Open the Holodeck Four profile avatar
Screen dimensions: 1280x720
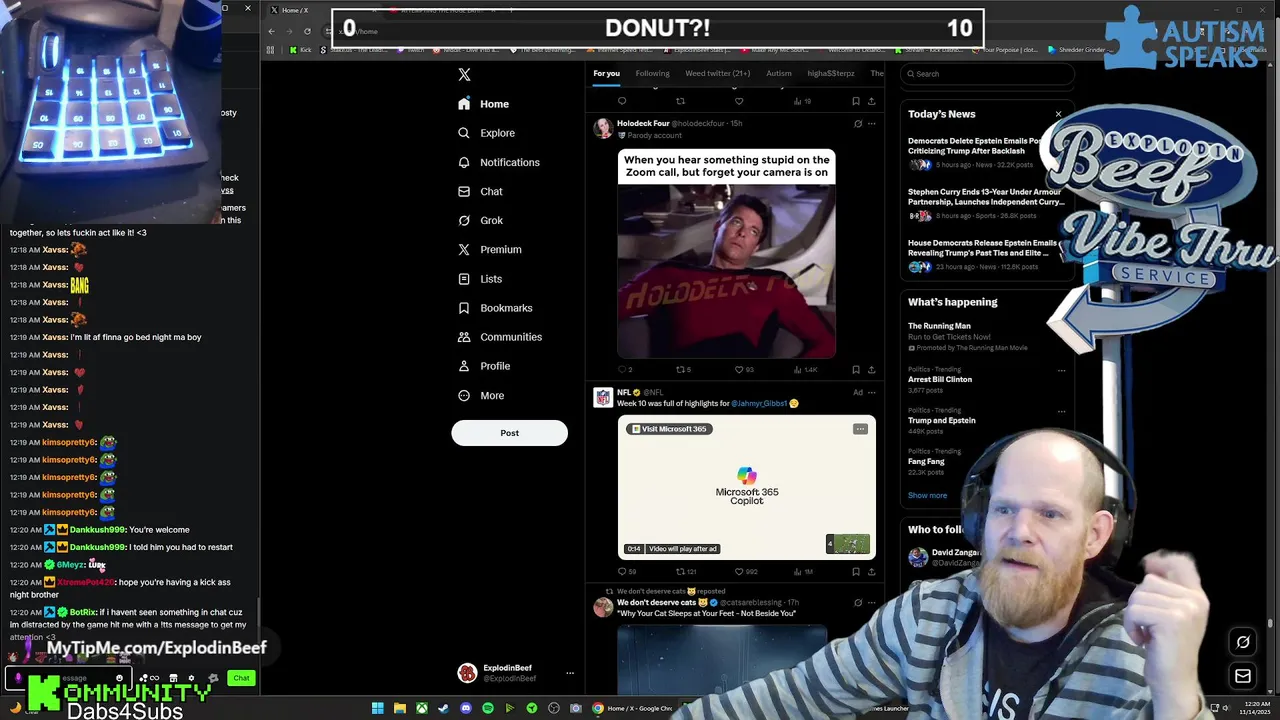point(603,128)
